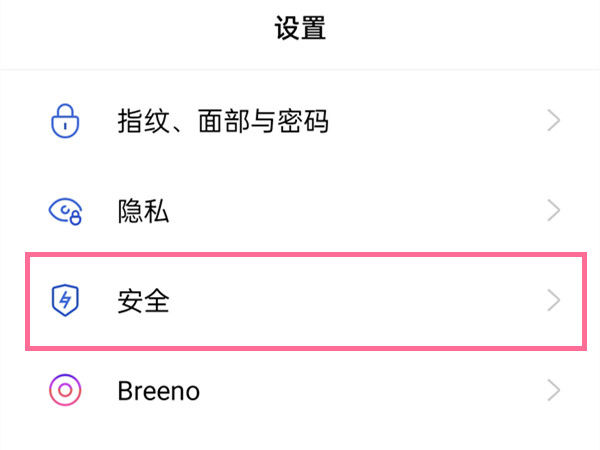This screenshot has height=450, width=600.
Task: Expand the 隐私 chevron arrow
Action: click(x=555, y=211)
